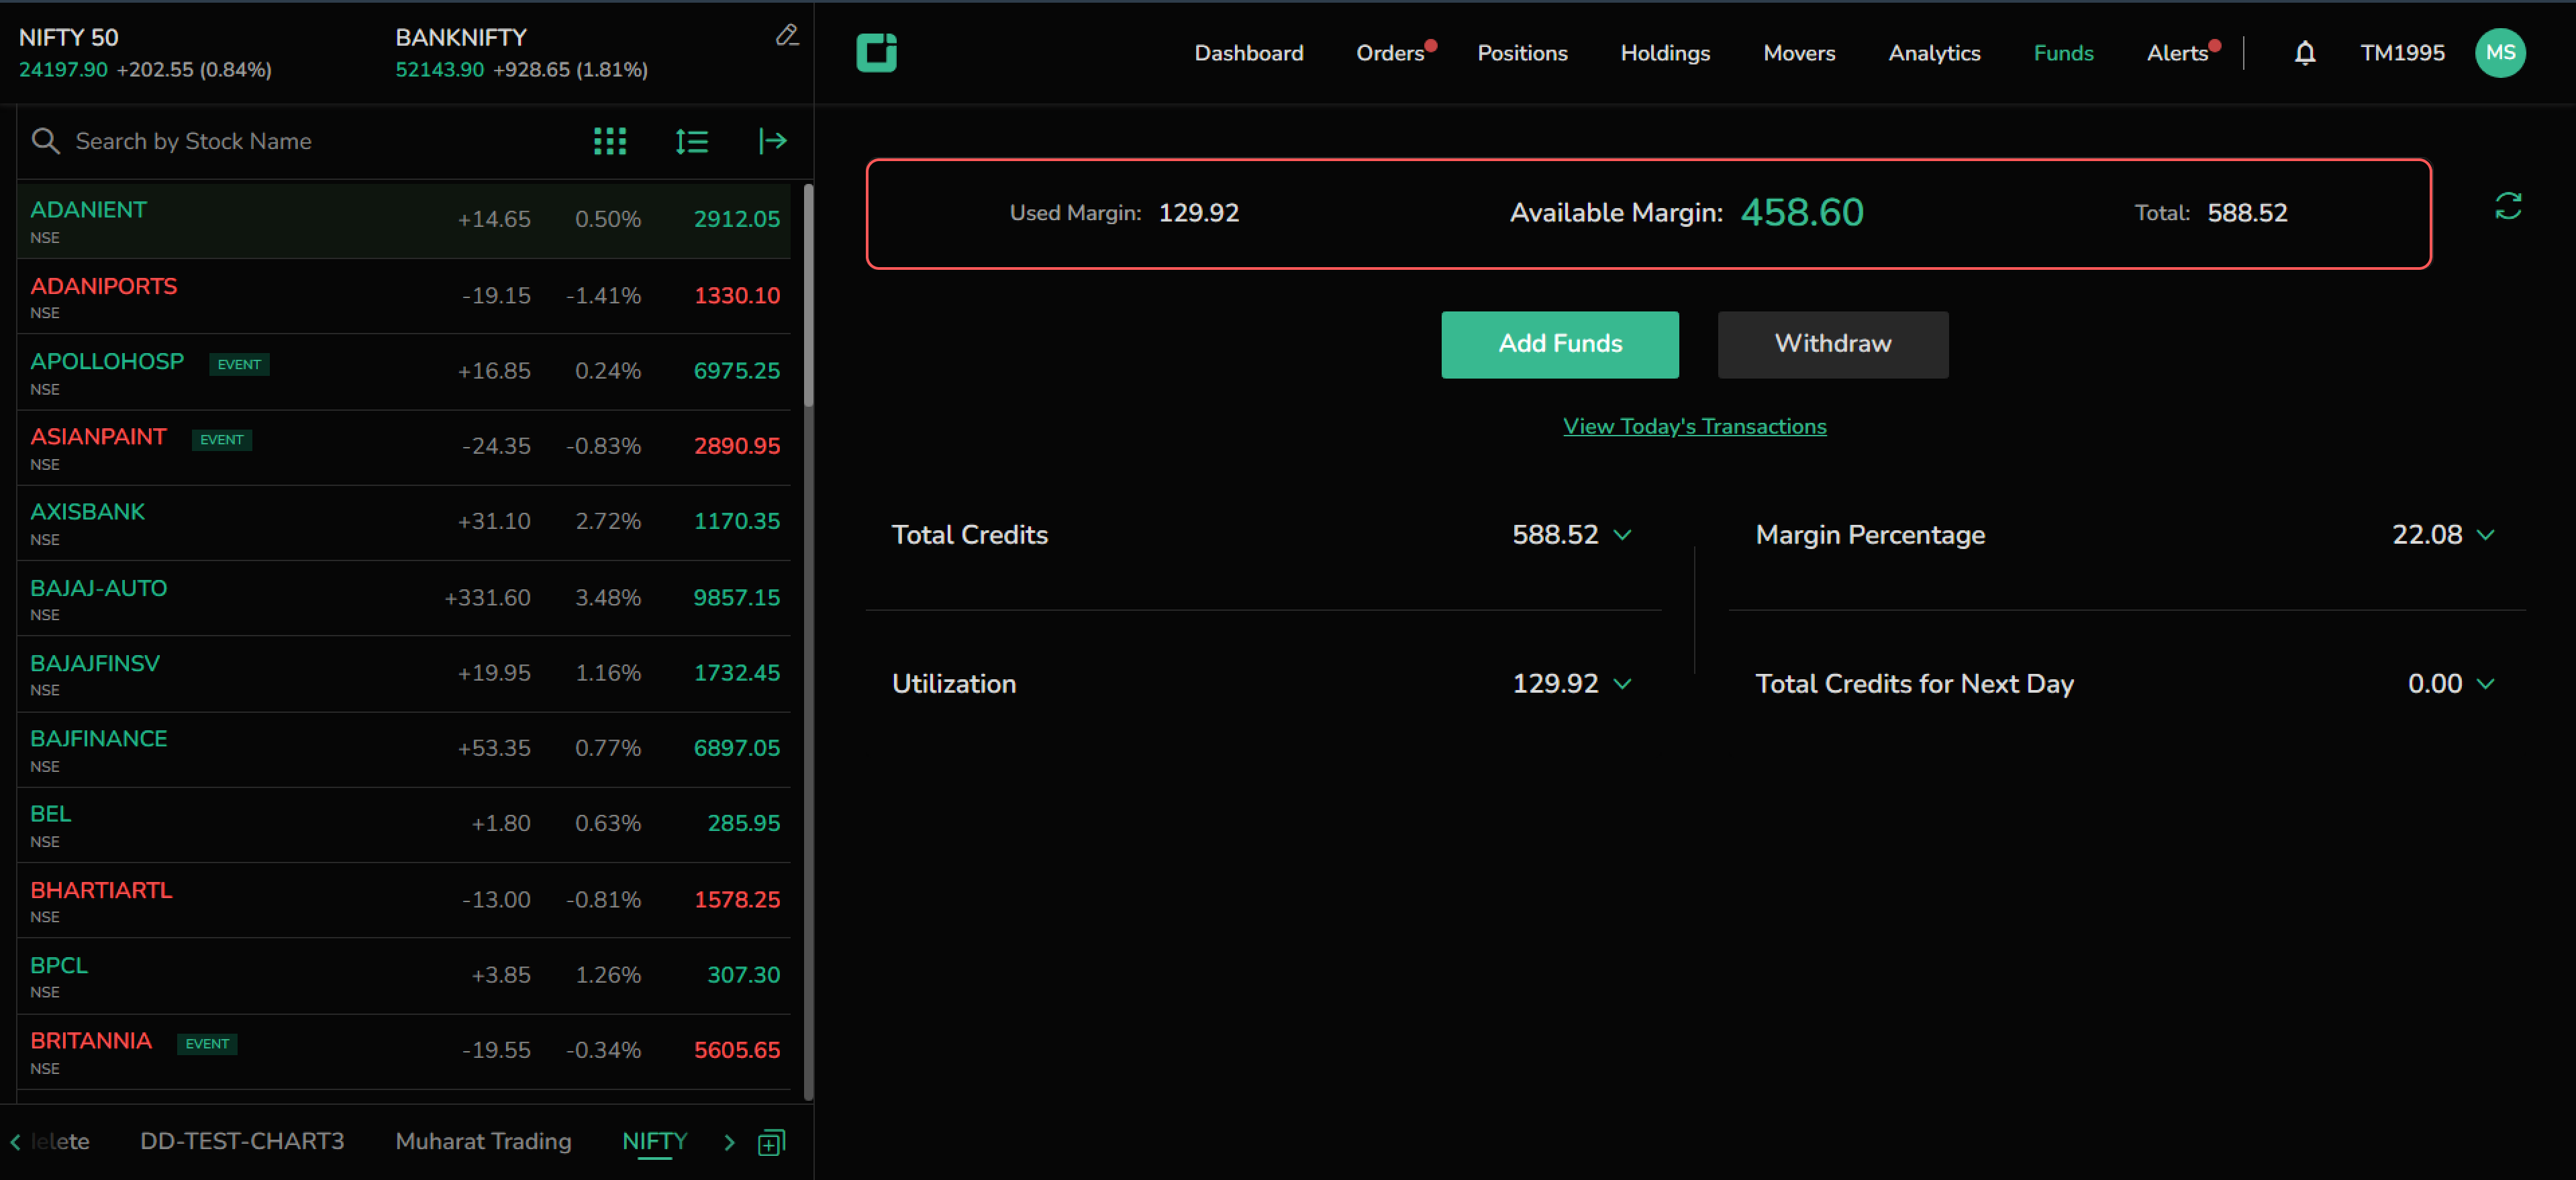Image resolution: width=2576 pixels, height=1180 pixels.
Task: Click the edit pencil icon beside BANKNIFTY
Action: [x=787, y=36]
